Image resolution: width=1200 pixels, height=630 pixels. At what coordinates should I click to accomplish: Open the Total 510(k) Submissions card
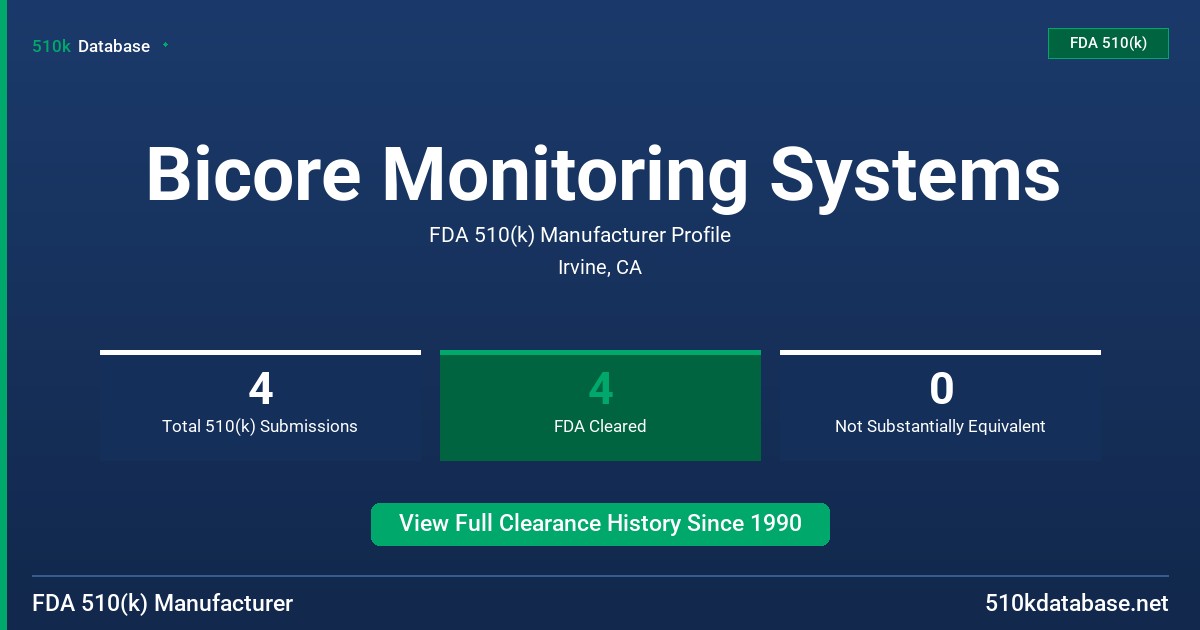(260, 406)
